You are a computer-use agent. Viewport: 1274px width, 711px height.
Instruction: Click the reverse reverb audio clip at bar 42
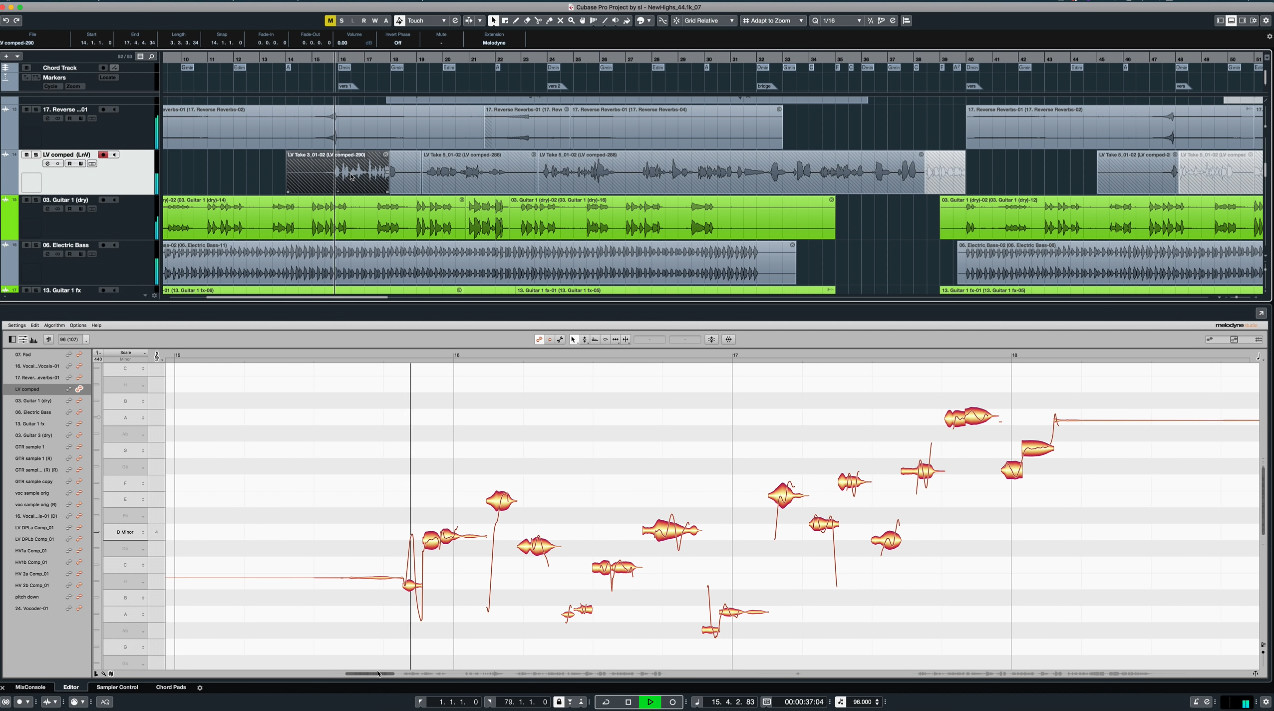(x=1108, y=128)
